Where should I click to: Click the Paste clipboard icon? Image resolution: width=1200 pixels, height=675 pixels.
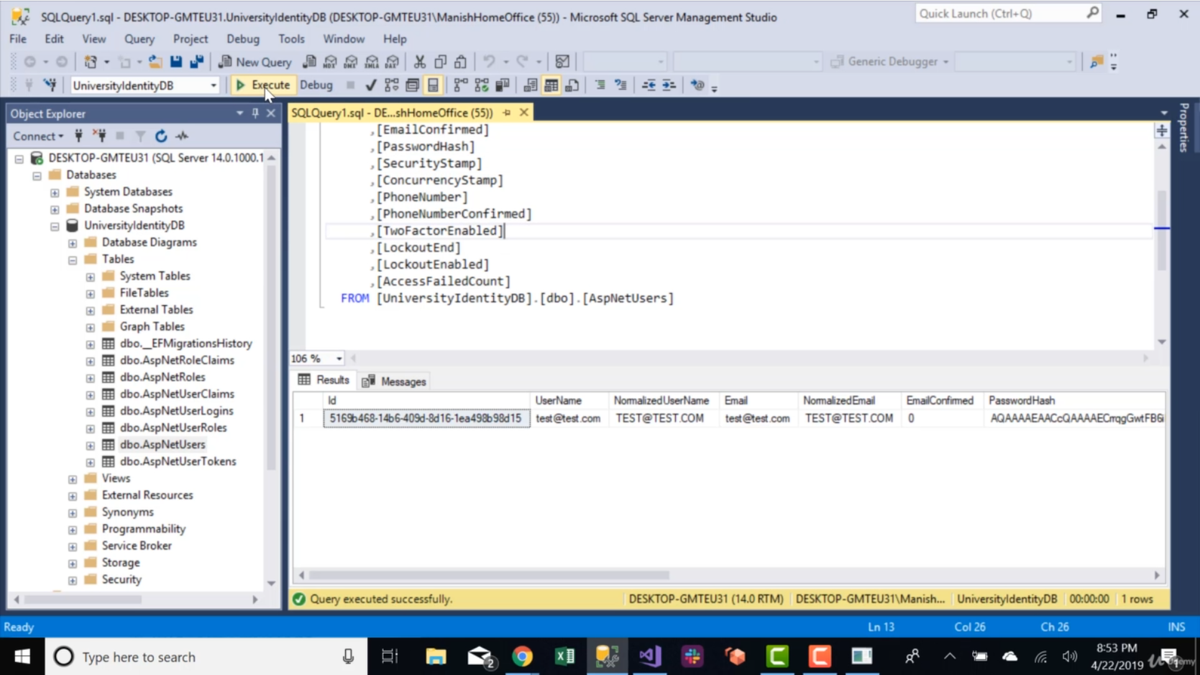(x=461, y=62)
